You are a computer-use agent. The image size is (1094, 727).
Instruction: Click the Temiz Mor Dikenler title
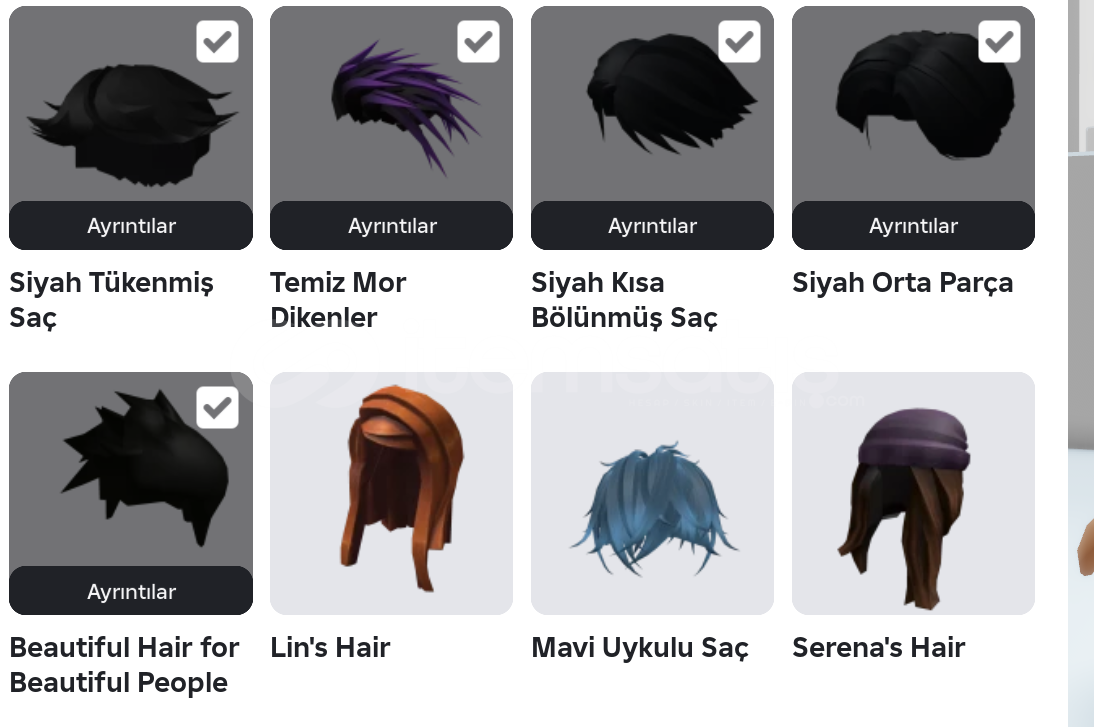pos(338,300)
